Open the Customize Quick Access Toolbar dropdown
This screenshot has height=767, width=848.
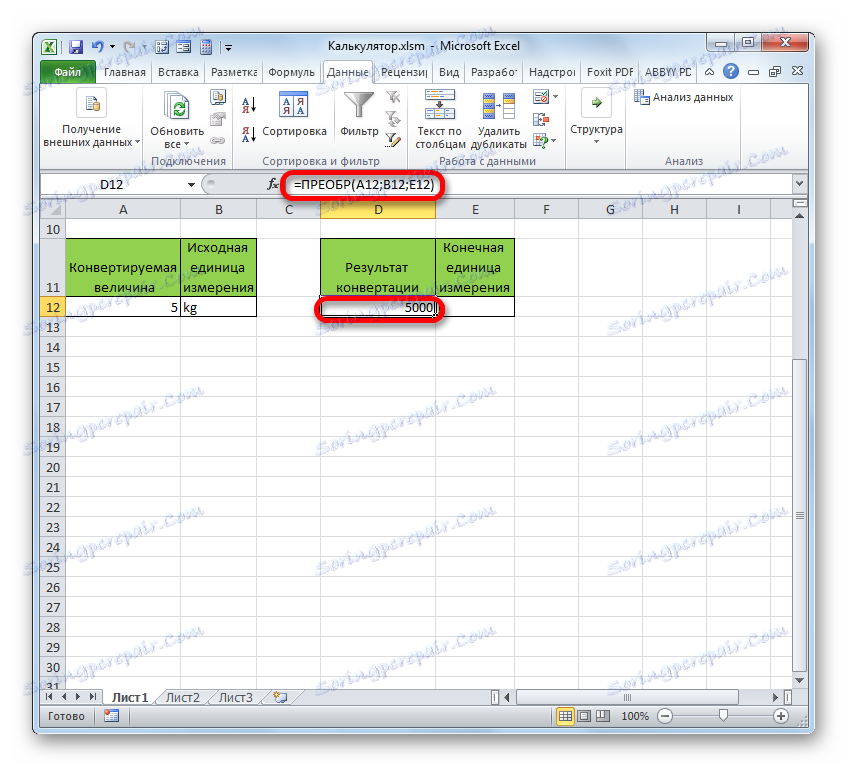click(x=228, y=48)
